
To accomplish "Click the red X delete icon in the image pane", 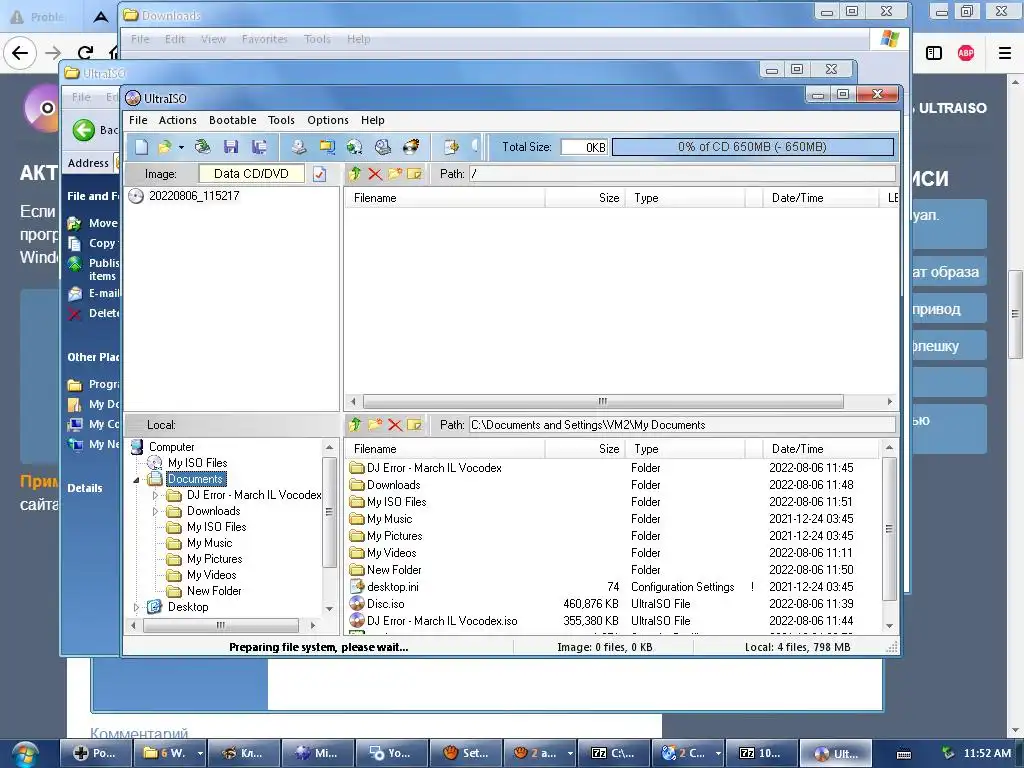I will [x=375, y=174].
